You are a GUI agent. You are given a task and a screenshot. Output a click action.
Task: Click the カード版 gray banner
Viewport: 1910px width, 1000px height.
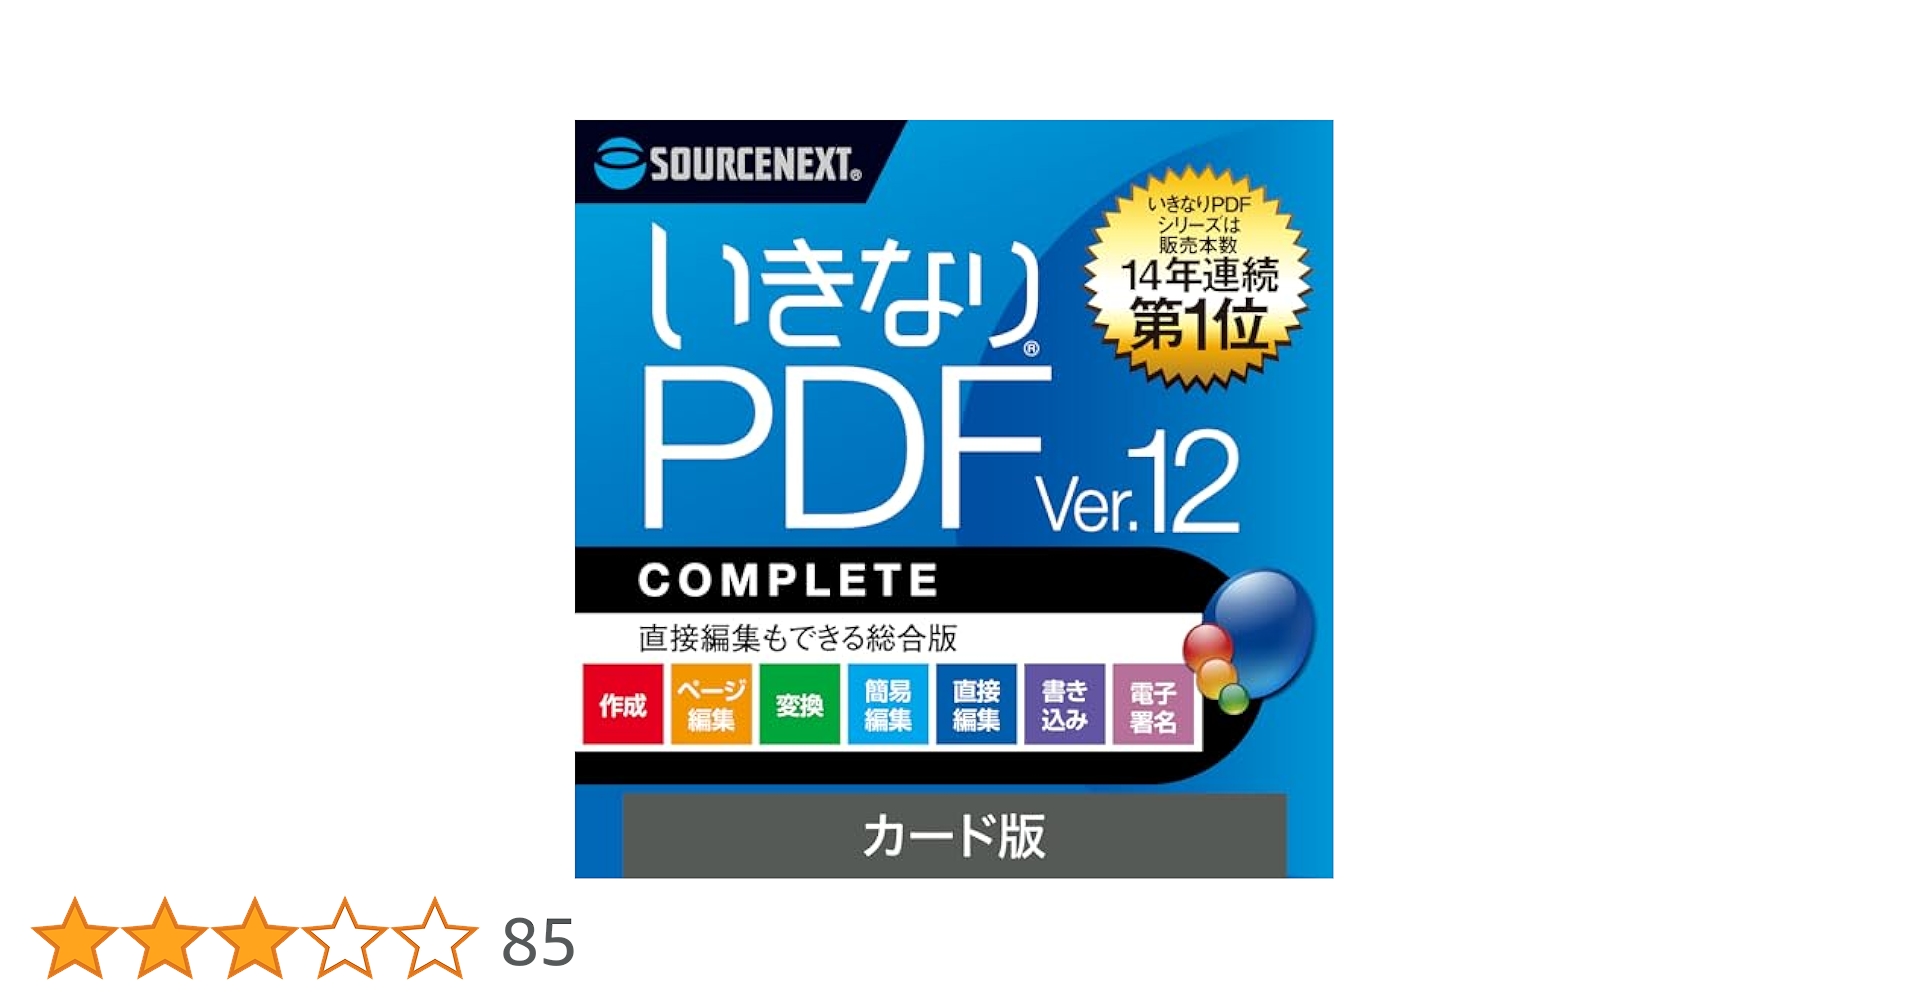tap(954, 836)
